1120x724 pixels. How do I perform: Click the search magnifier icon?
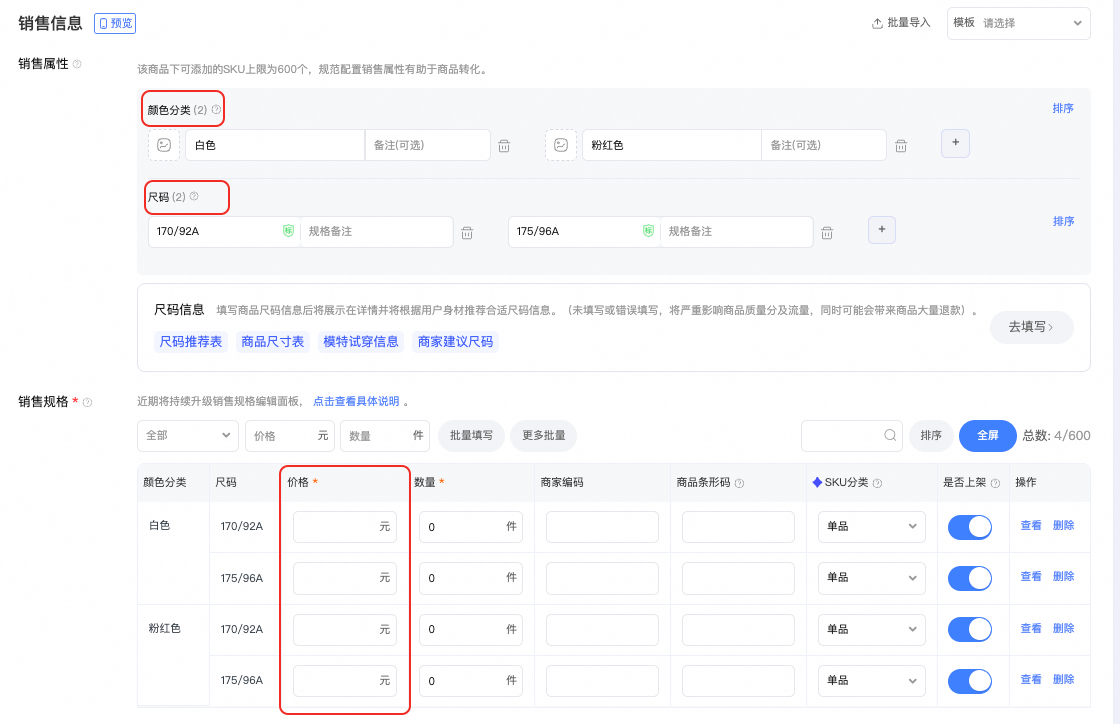click(890, 436)
